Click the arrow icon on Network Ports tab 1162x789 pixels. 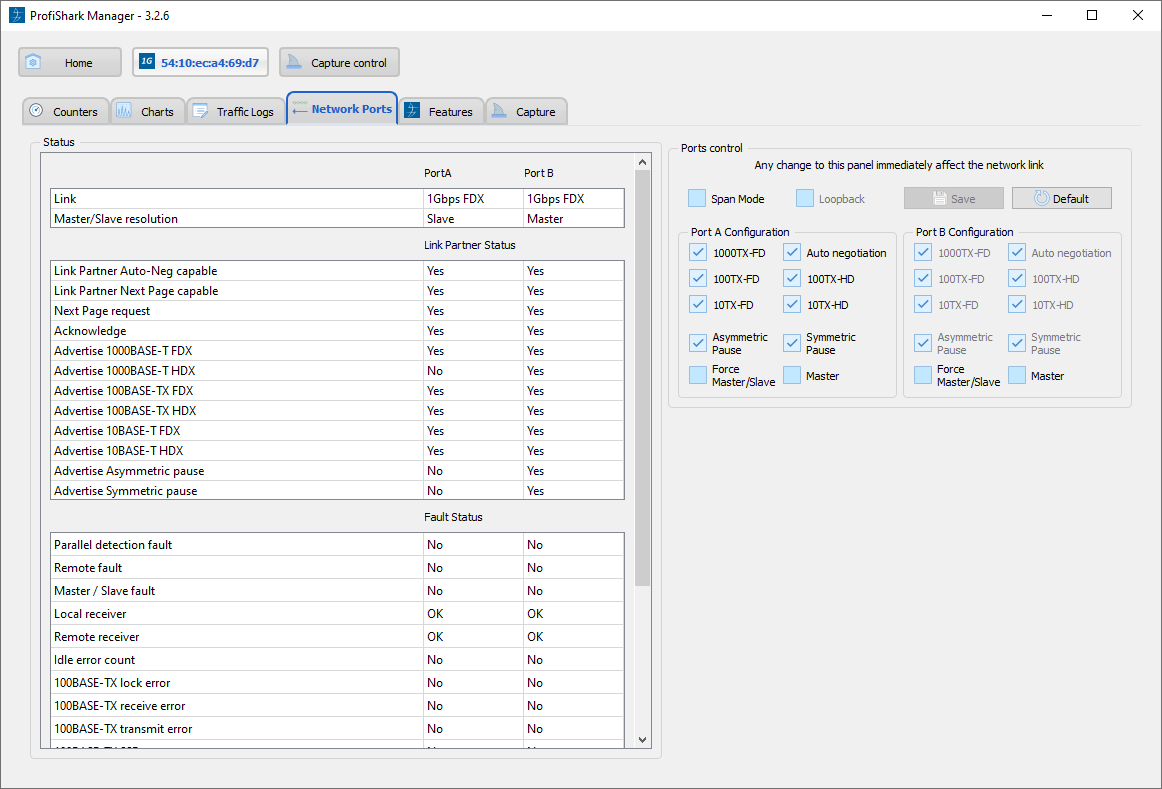[299, 110]
